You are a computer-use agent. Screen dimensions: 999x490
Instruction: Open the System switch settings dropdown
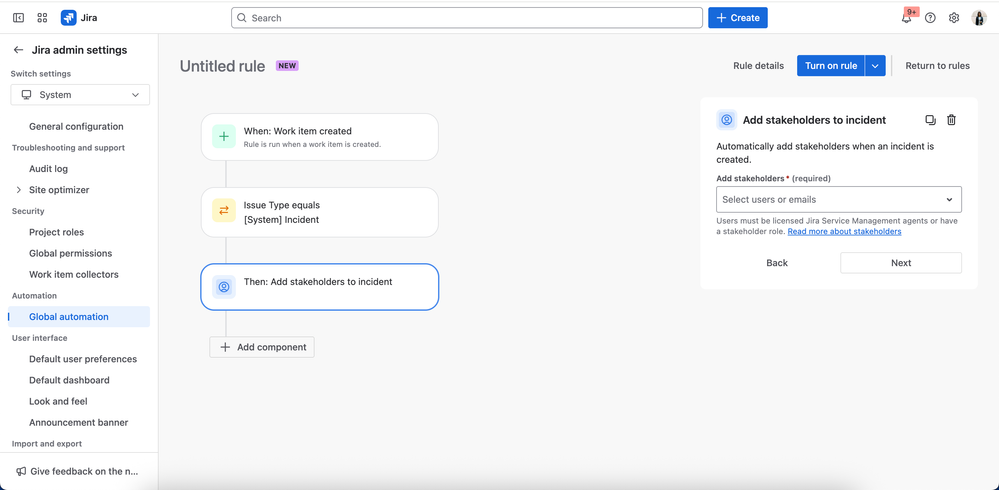pos(80,95)
